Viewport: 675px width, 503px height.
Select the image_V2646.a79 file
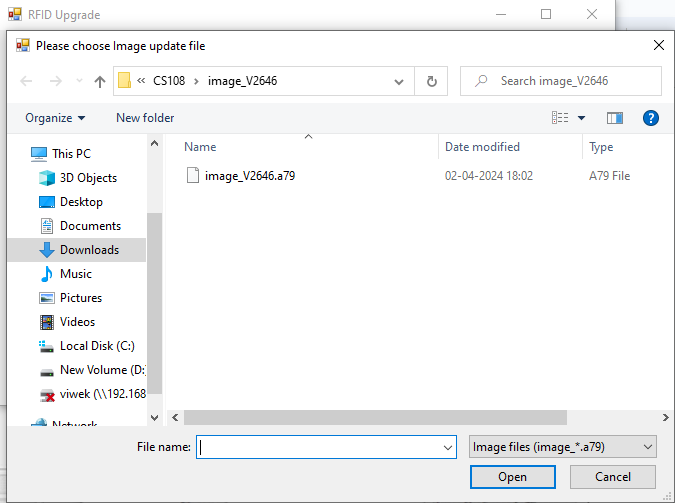(x=249, y=176)
